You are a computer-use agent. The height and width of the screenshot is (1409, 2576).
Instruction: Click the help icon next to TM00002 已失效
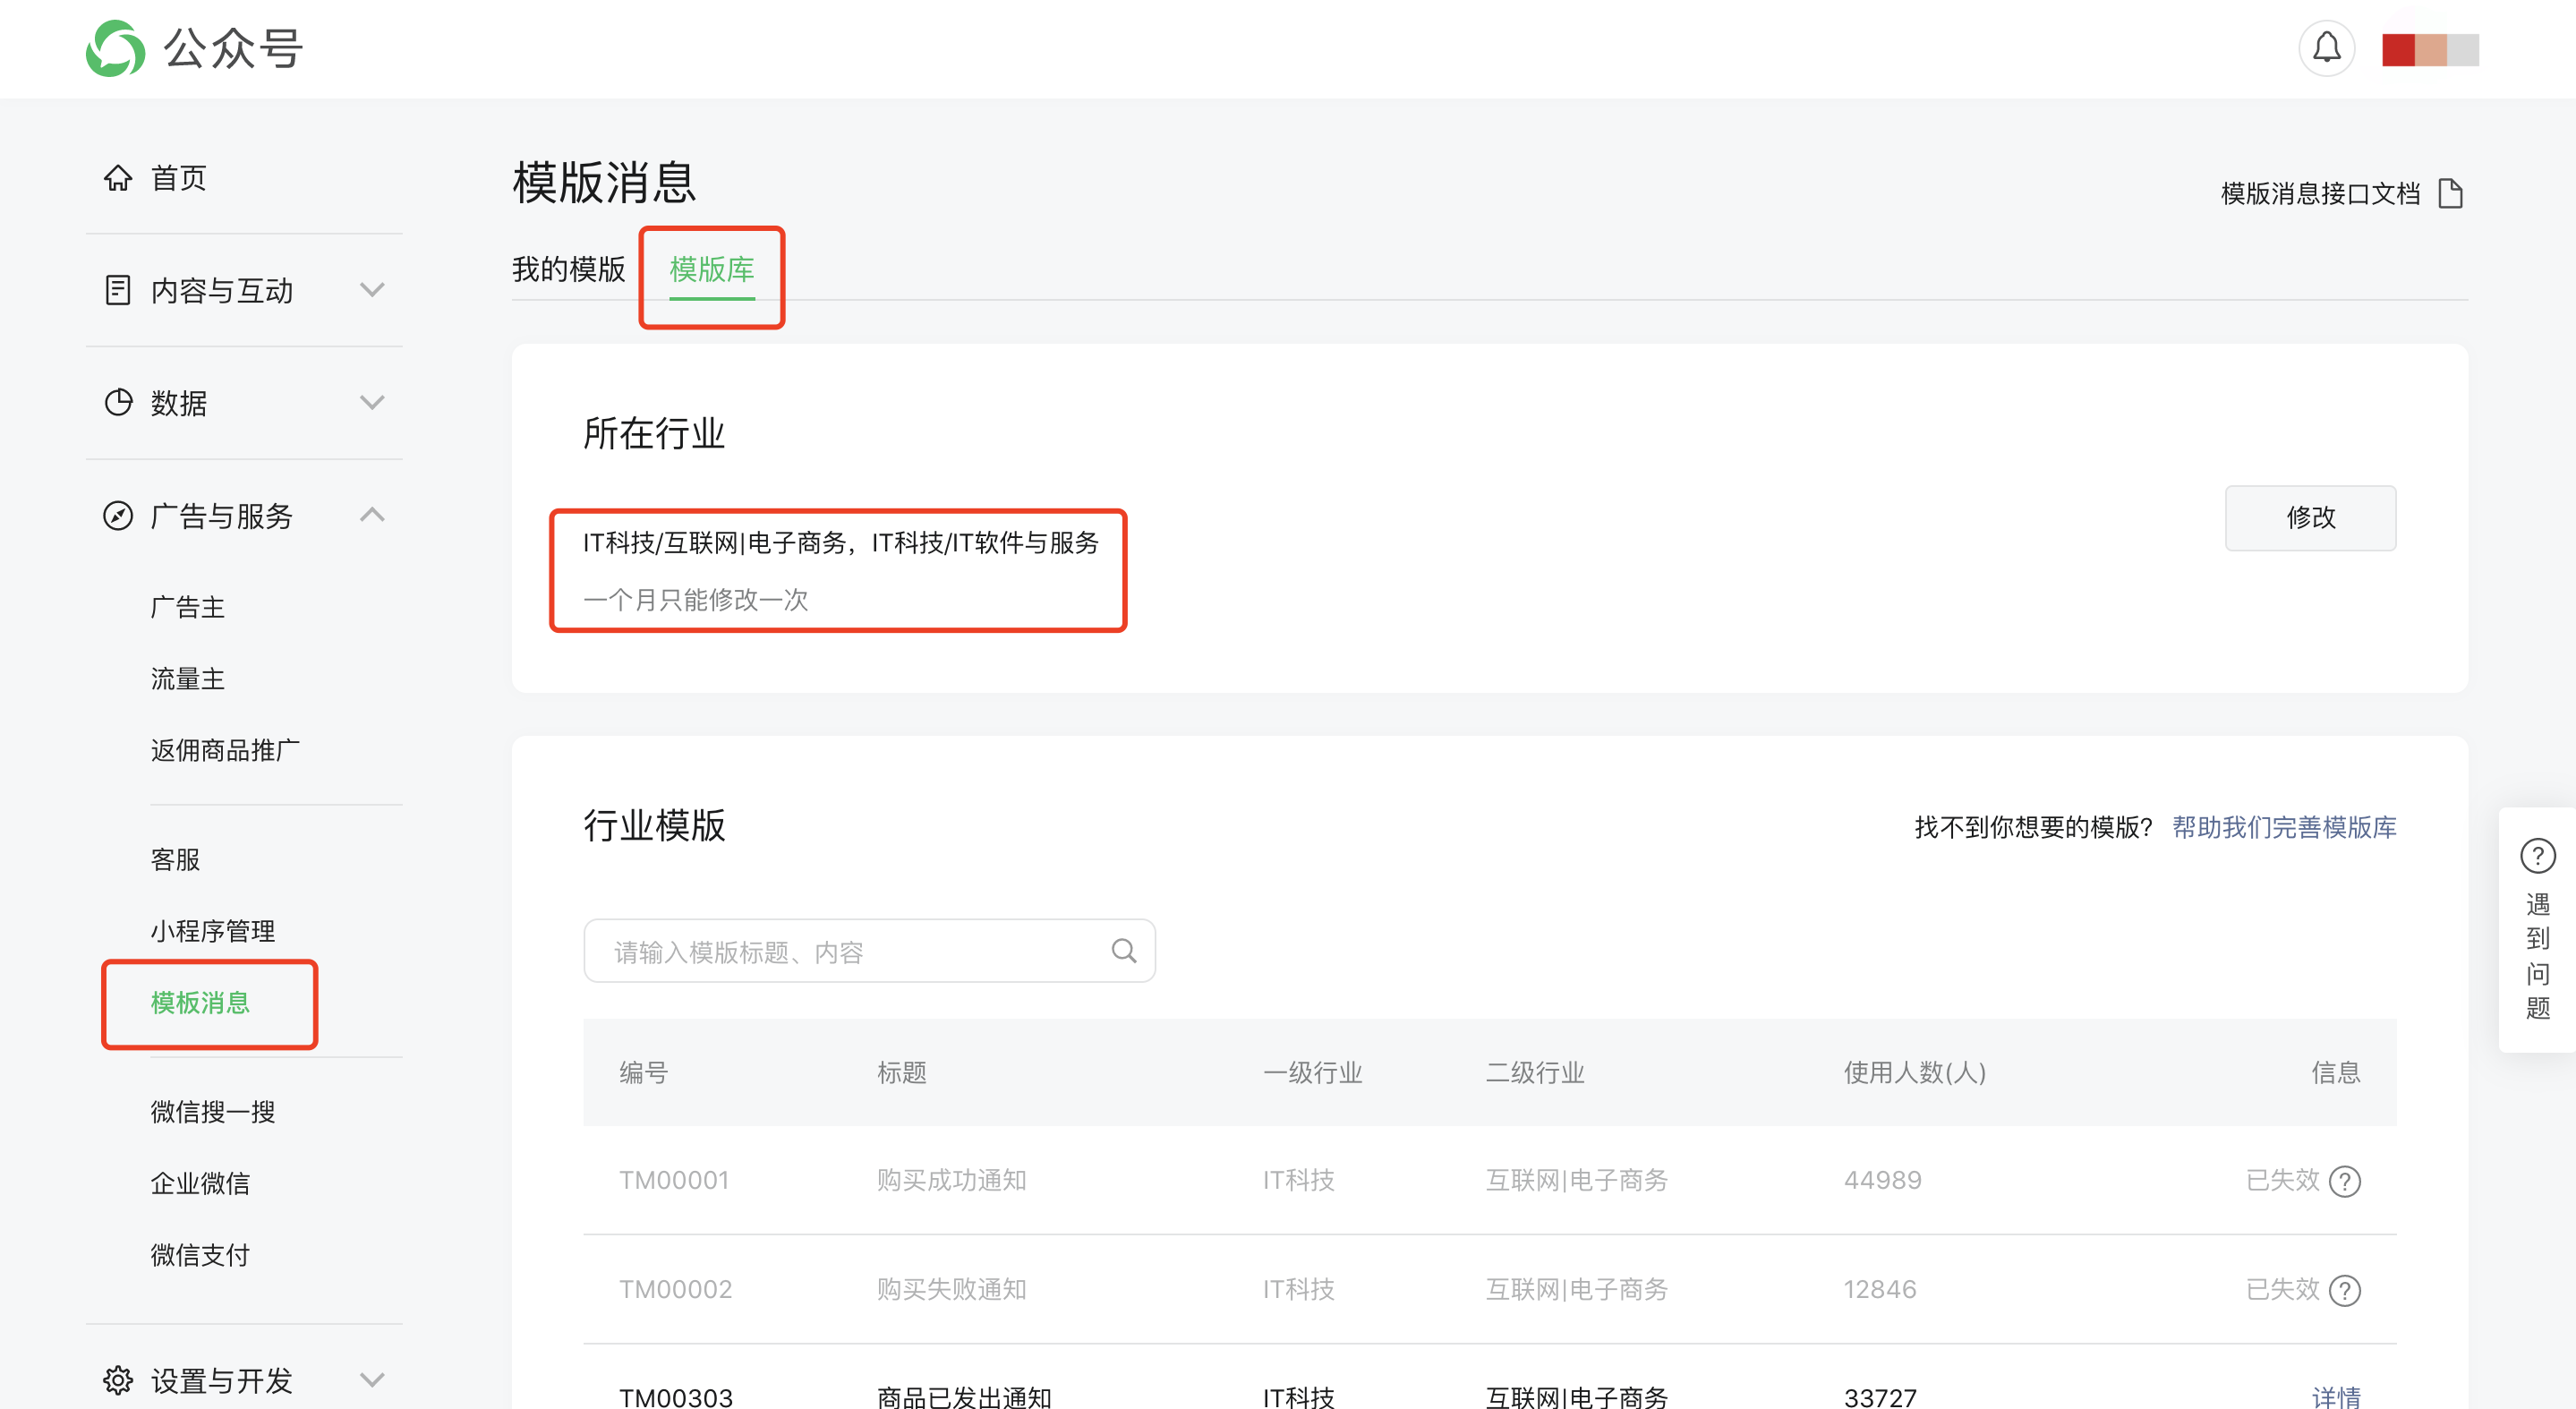pos(2344,1290)
